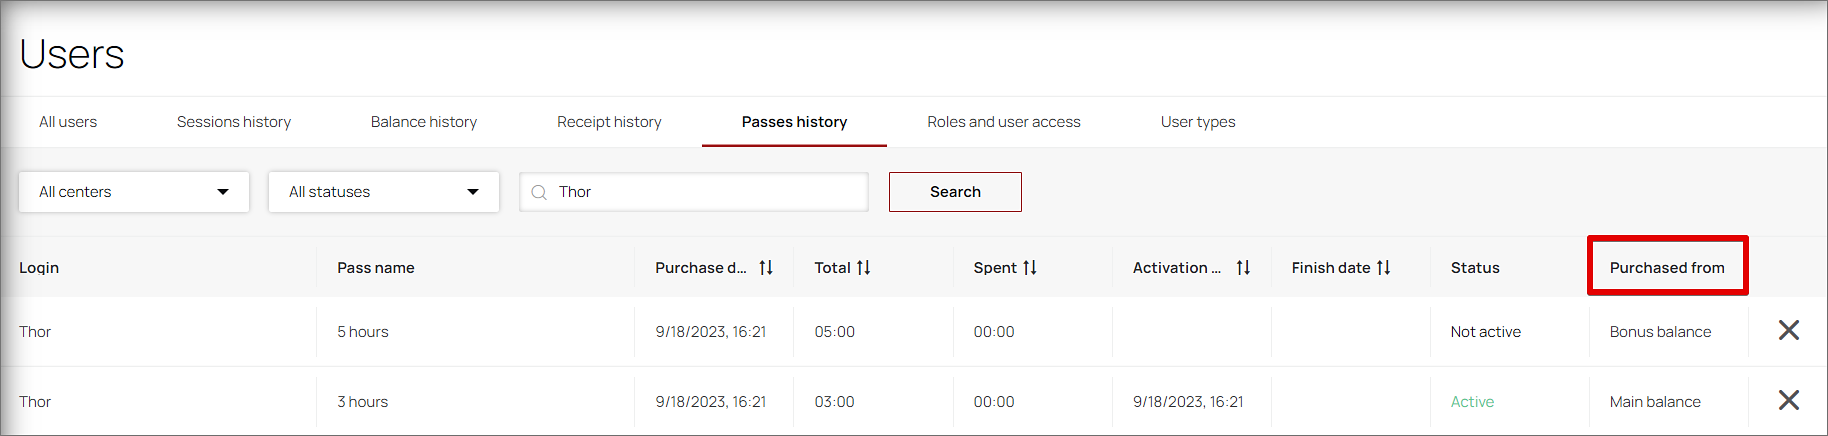Open the User types tab
Image resolution: width=1828 pixels, height=436 pixels.
pyautogui.click(x=1198, y=122)
